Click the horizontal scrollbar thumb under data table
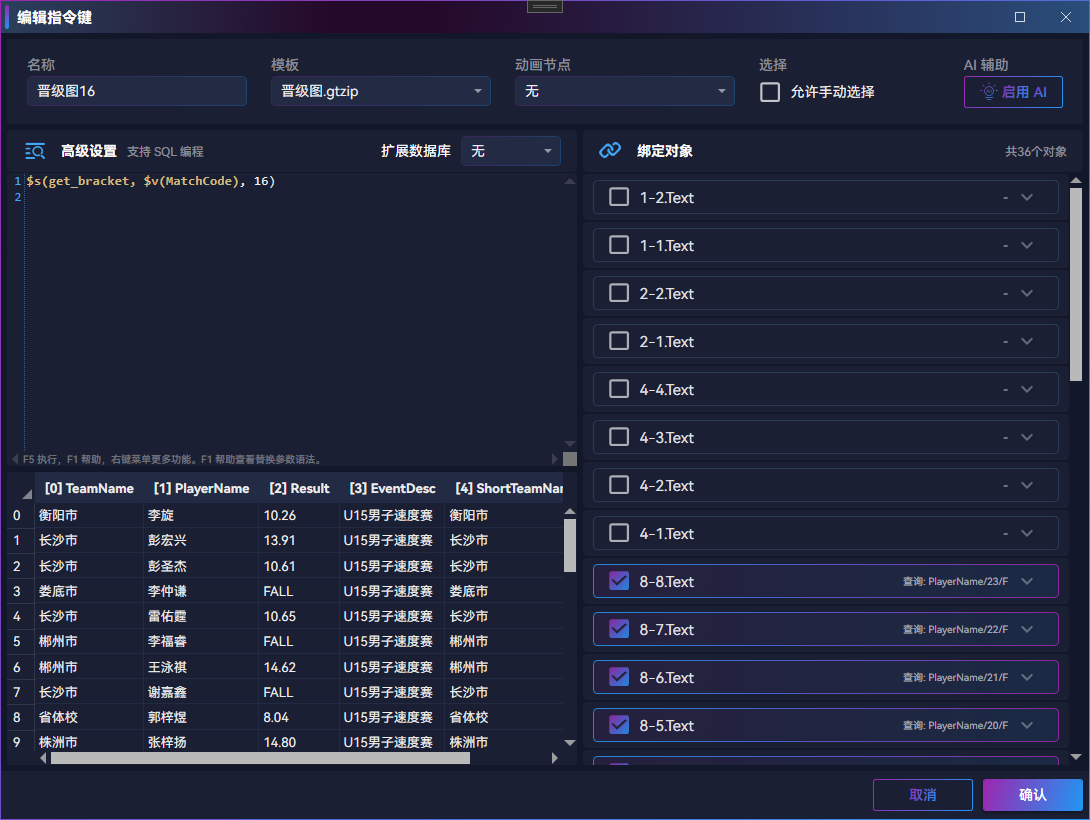The width and height of the screenshot is (1090, 820). click(x=260, y=758)
